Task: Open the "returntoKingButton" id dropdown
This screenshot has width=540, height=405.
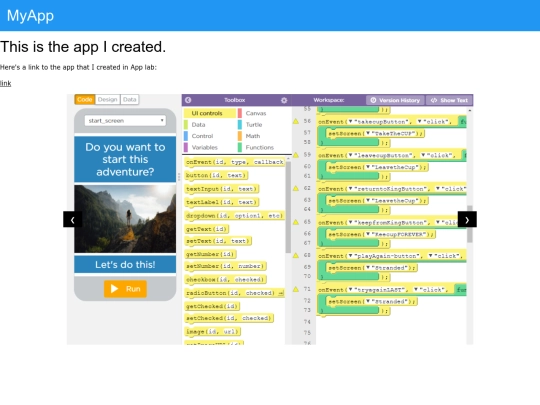Action: (350, 189)
